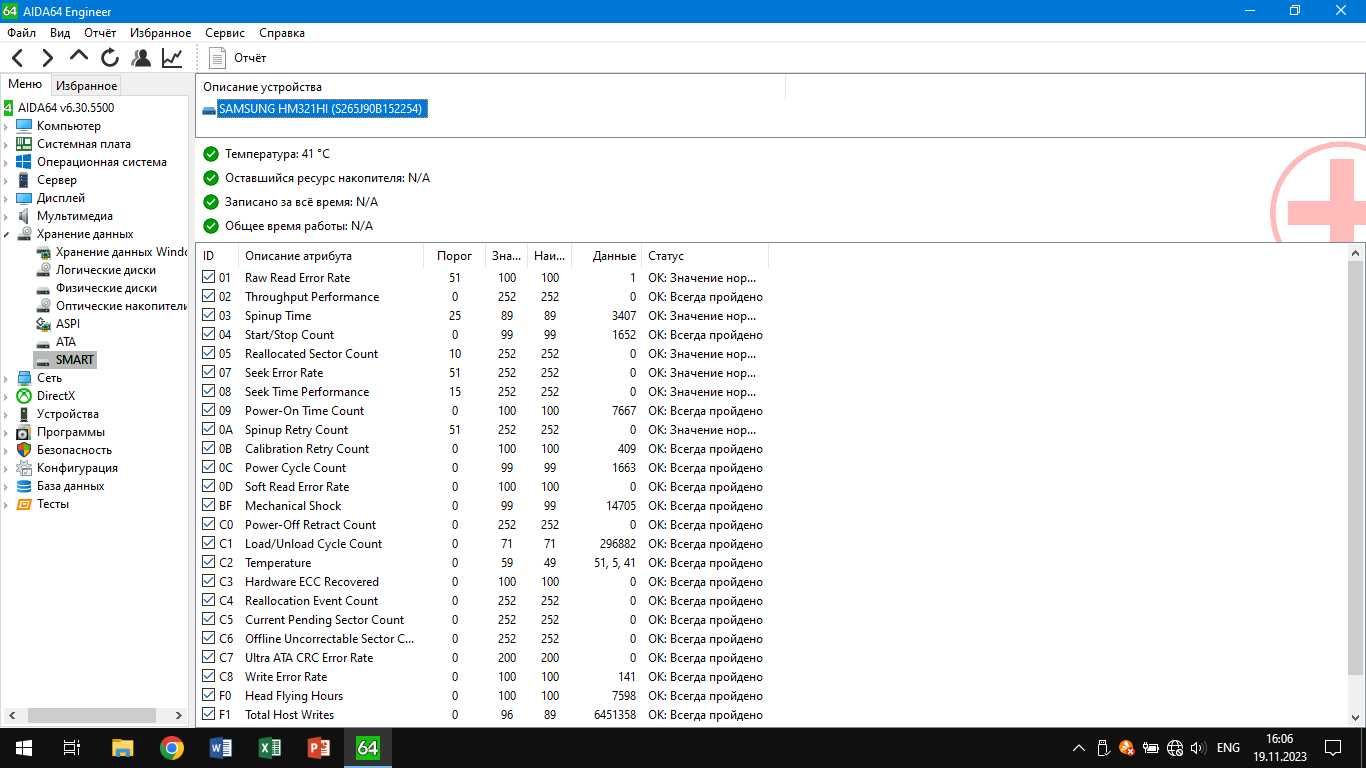Toggle the Power-On Time Count checkbox
The width and height of the screenshot is (1366, 768).
coord(208,410)
